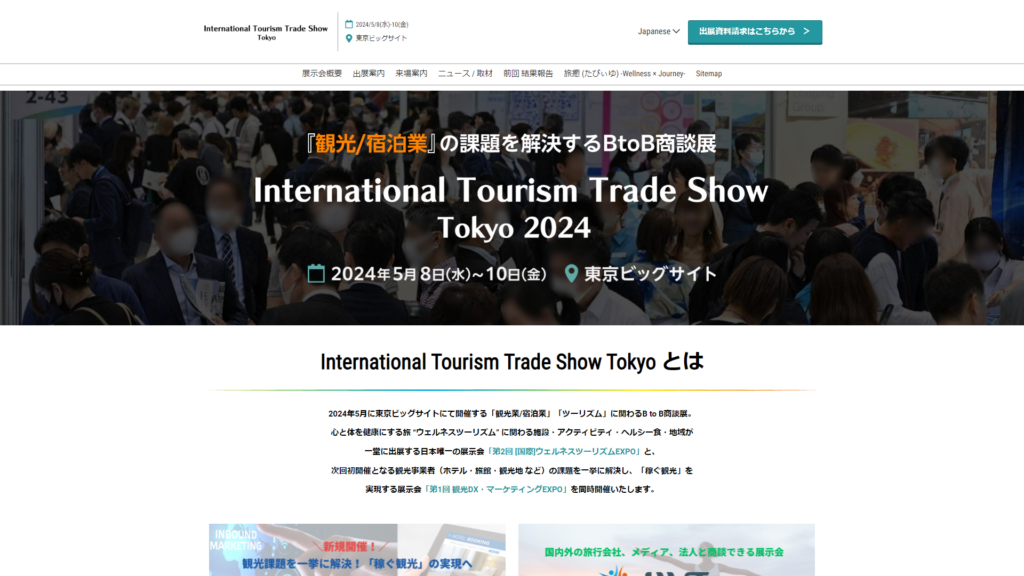The image size is (1024, 576).
Task: Open the Sitemap menu link
Action: 709,74
